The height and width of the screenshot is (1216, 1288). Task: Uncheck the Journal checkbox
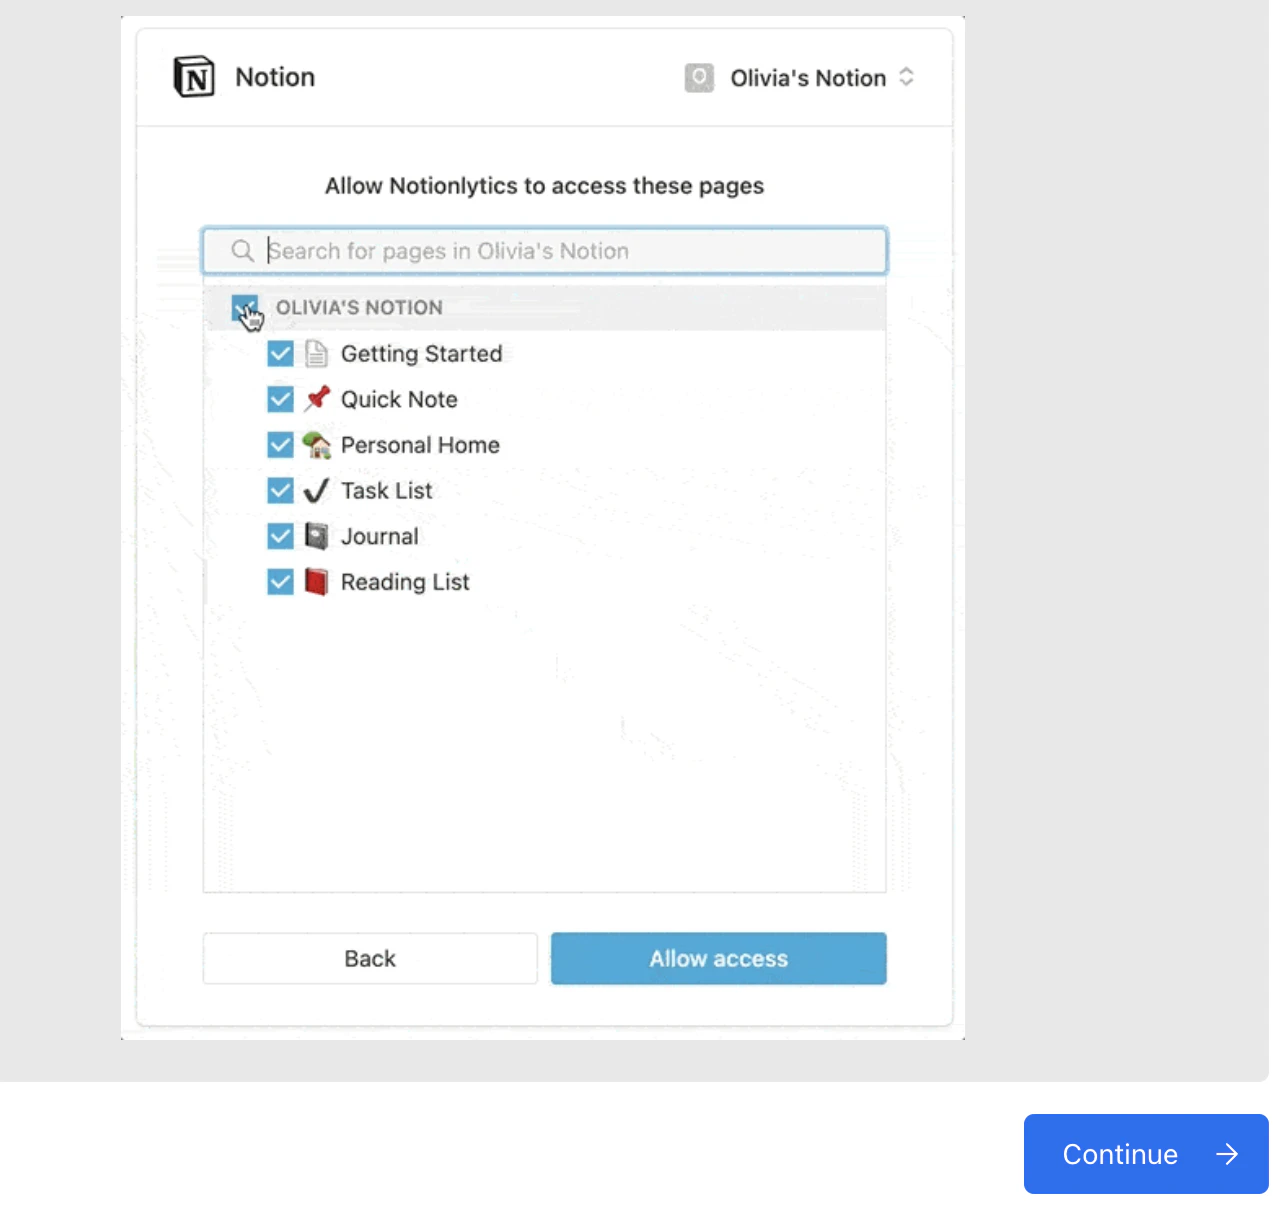[280, 536]
